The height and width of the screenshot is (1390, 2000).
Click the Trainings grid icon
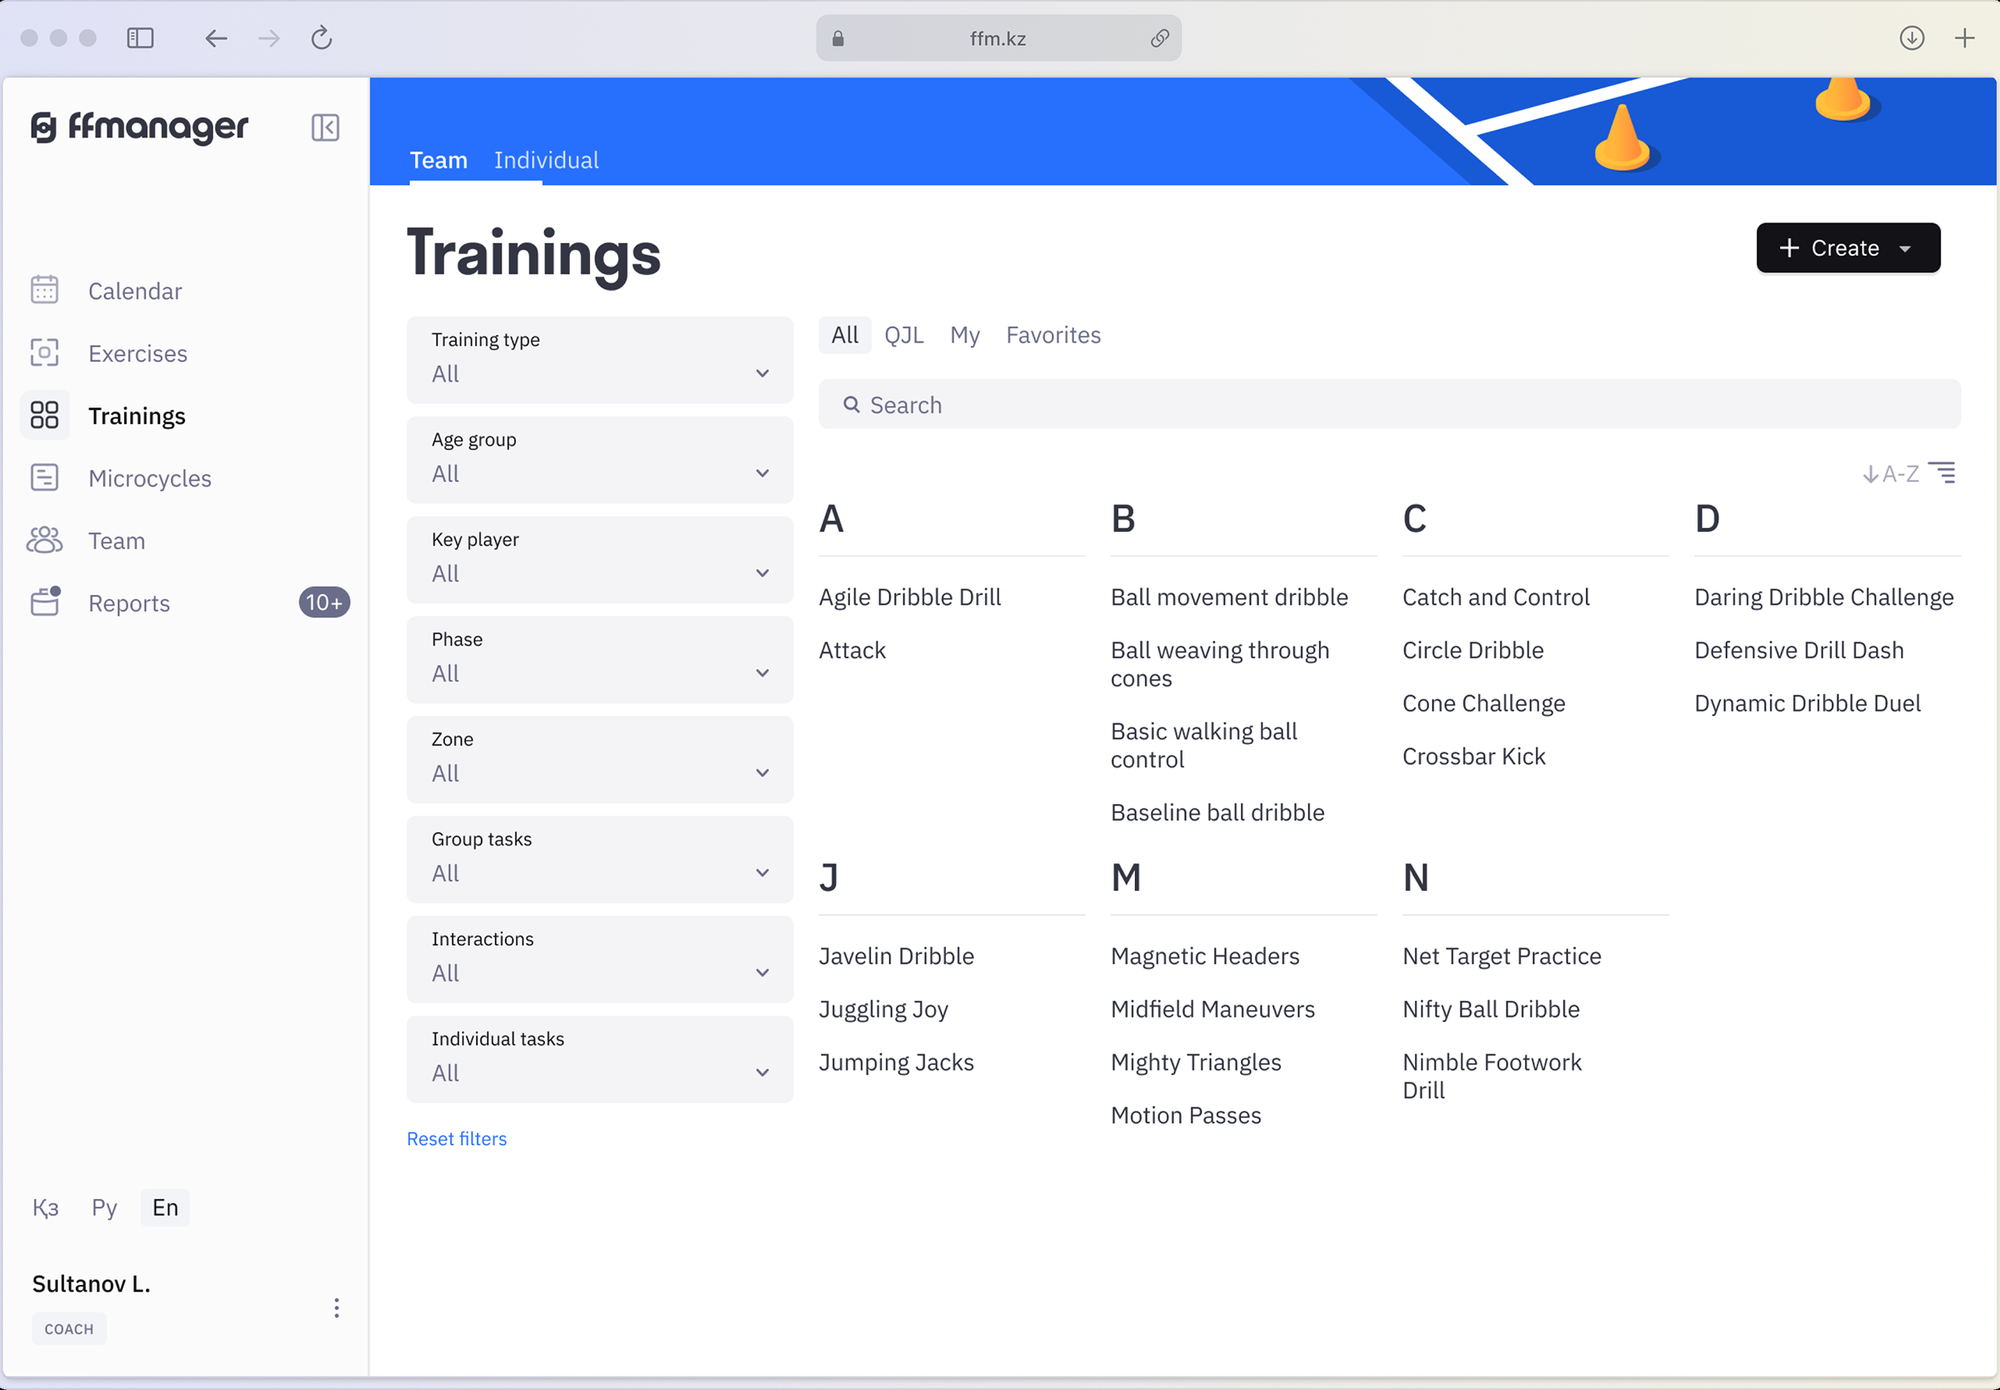tap(45, 415)
